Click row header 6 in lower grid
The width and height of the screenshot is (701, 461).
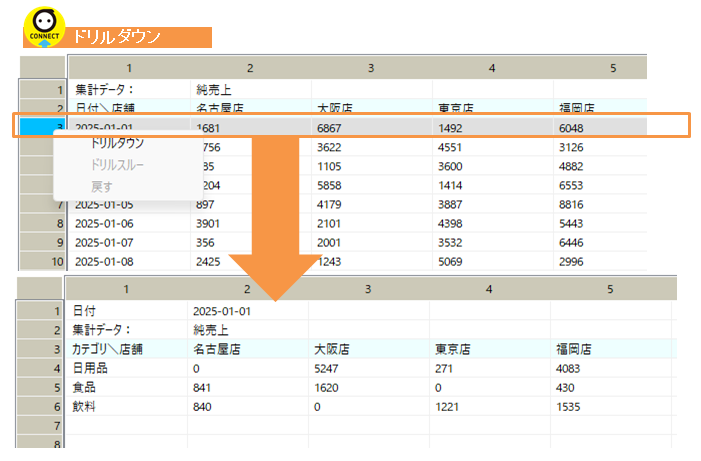[40, 407]
